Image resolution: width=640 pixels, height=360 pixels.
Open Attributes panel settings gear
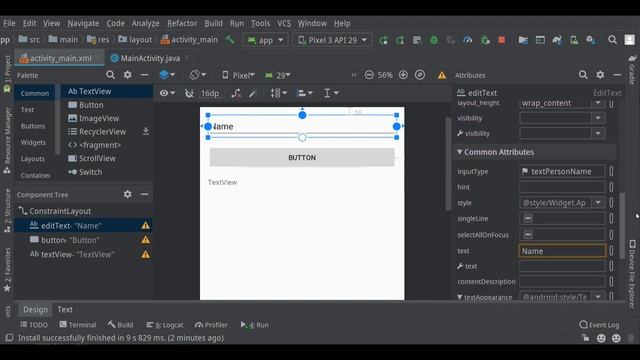[x=600, y=75]
